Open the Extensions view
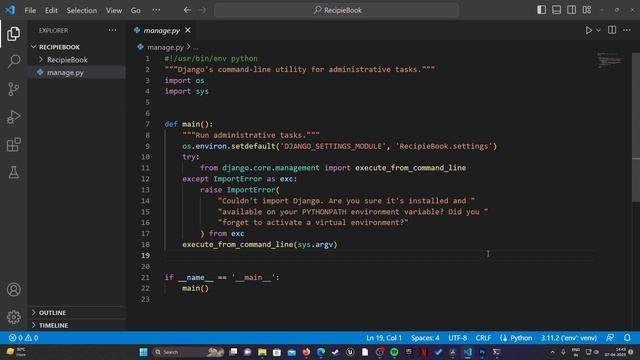This screenshot has height=360, width=640. 13,144
